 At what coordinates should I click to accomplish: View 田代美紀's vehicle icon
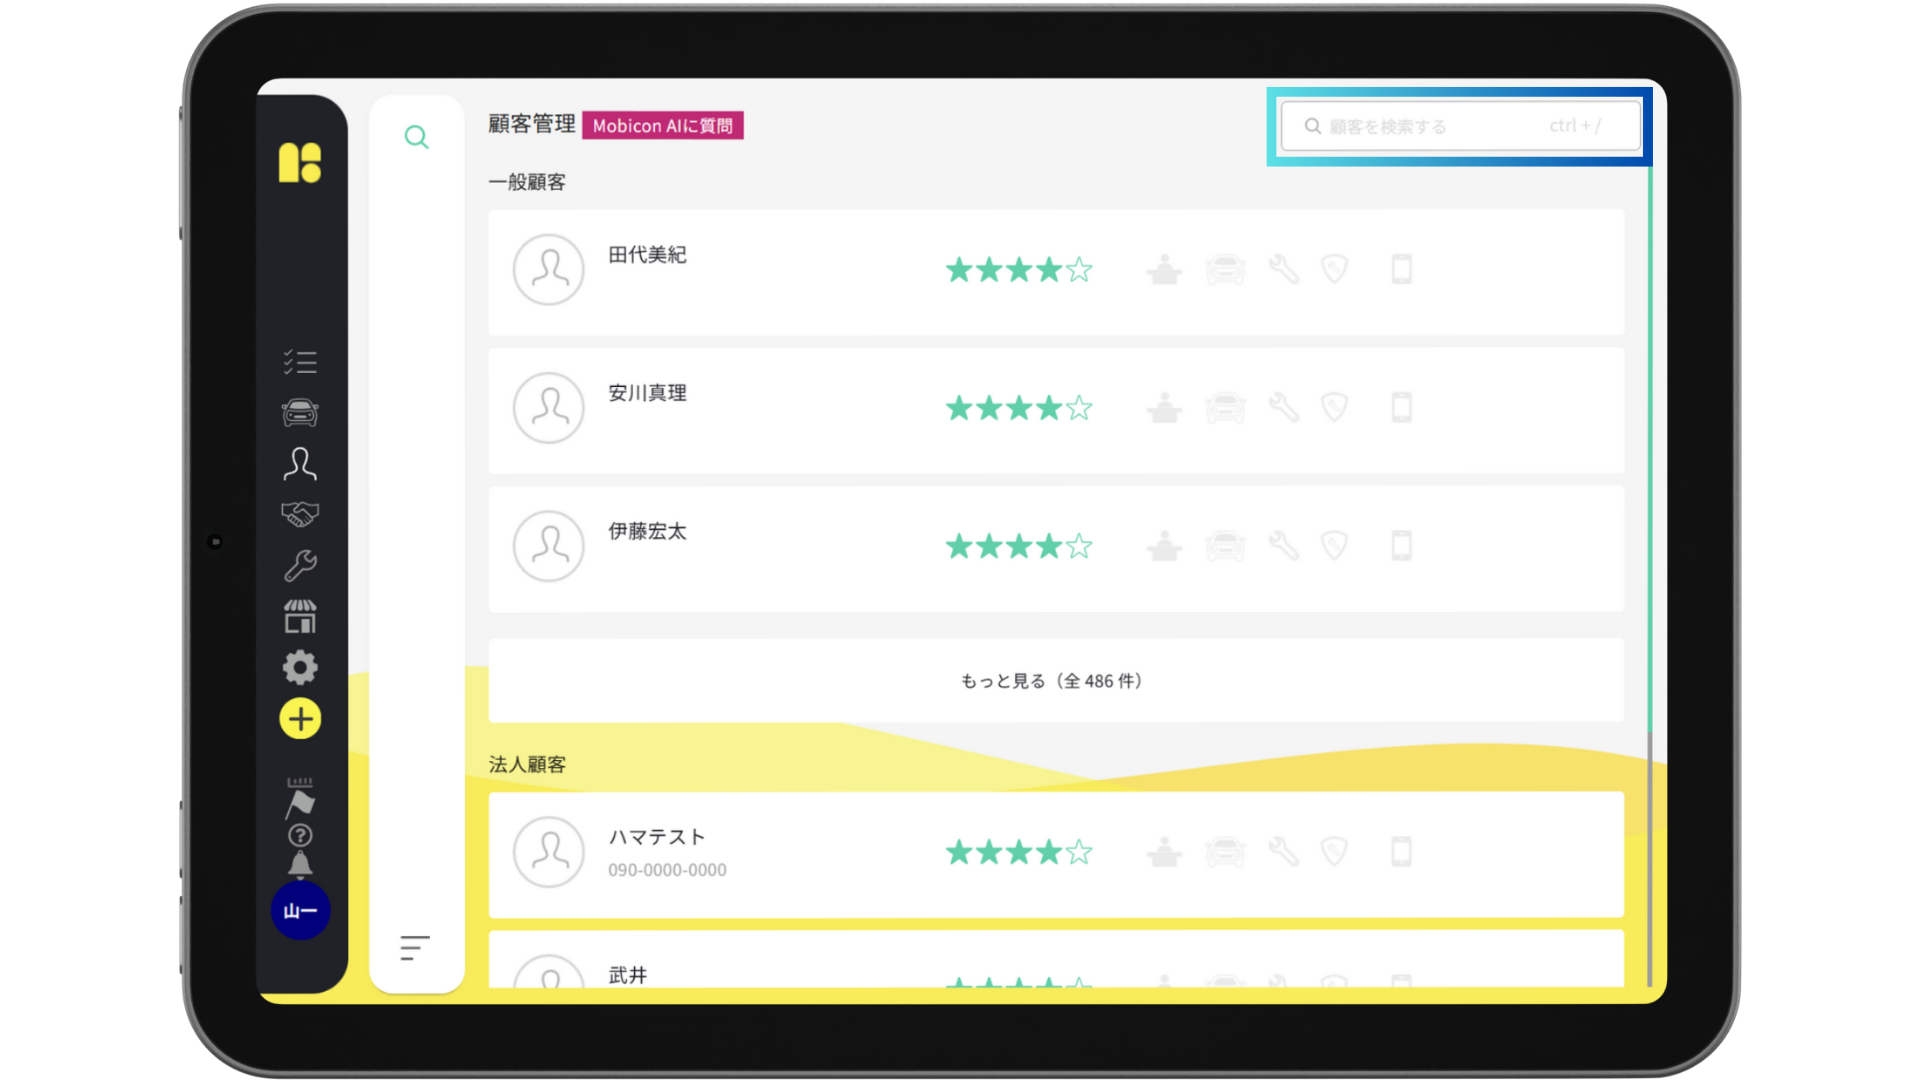(1224, 269)
